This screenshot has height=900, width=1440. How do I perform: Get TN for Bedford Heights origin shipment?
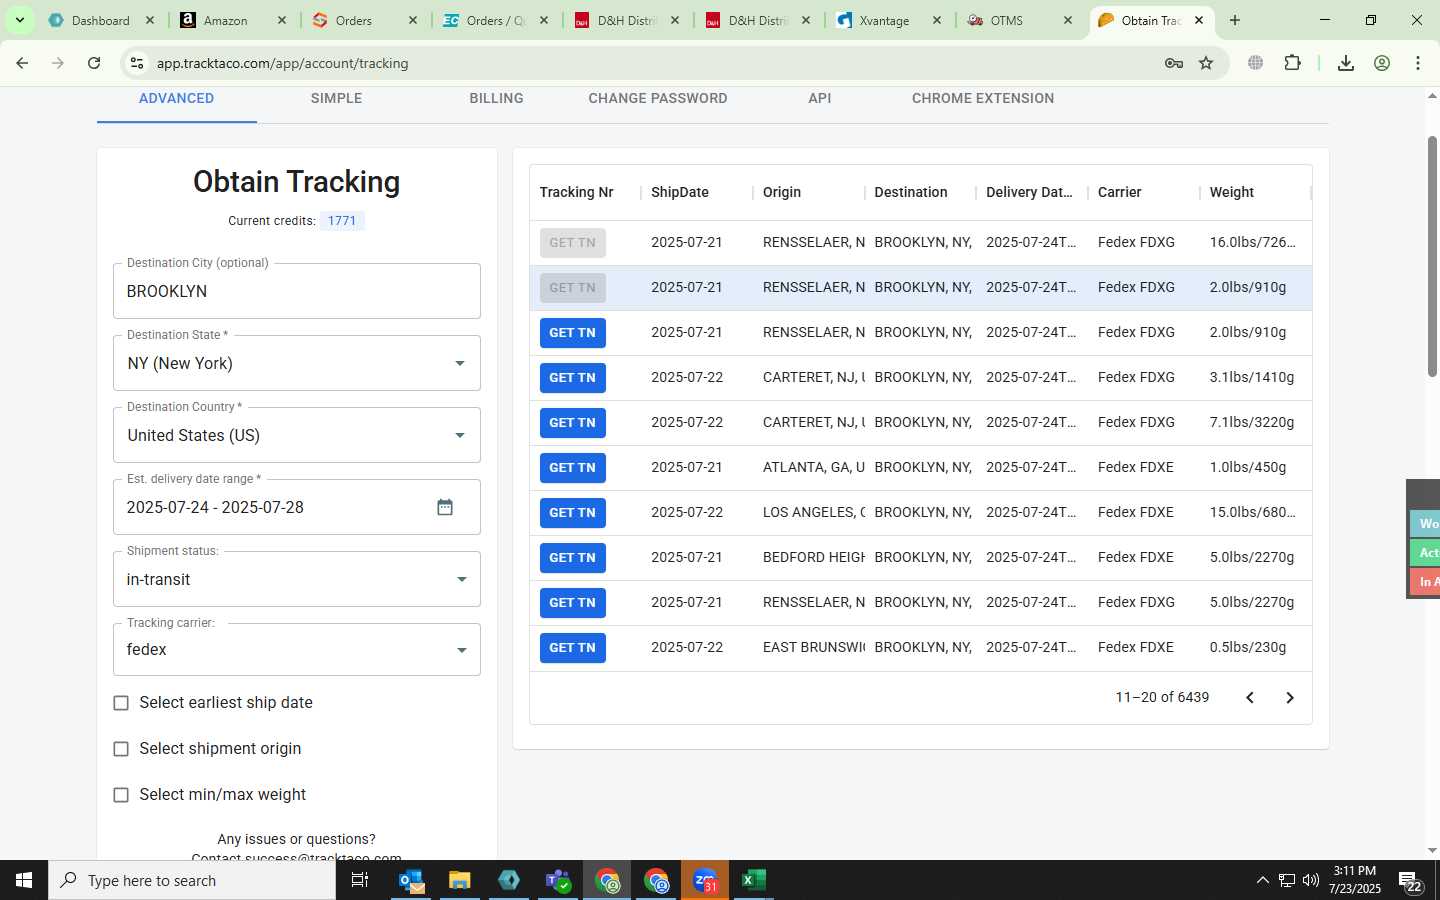tap(573, 558)
